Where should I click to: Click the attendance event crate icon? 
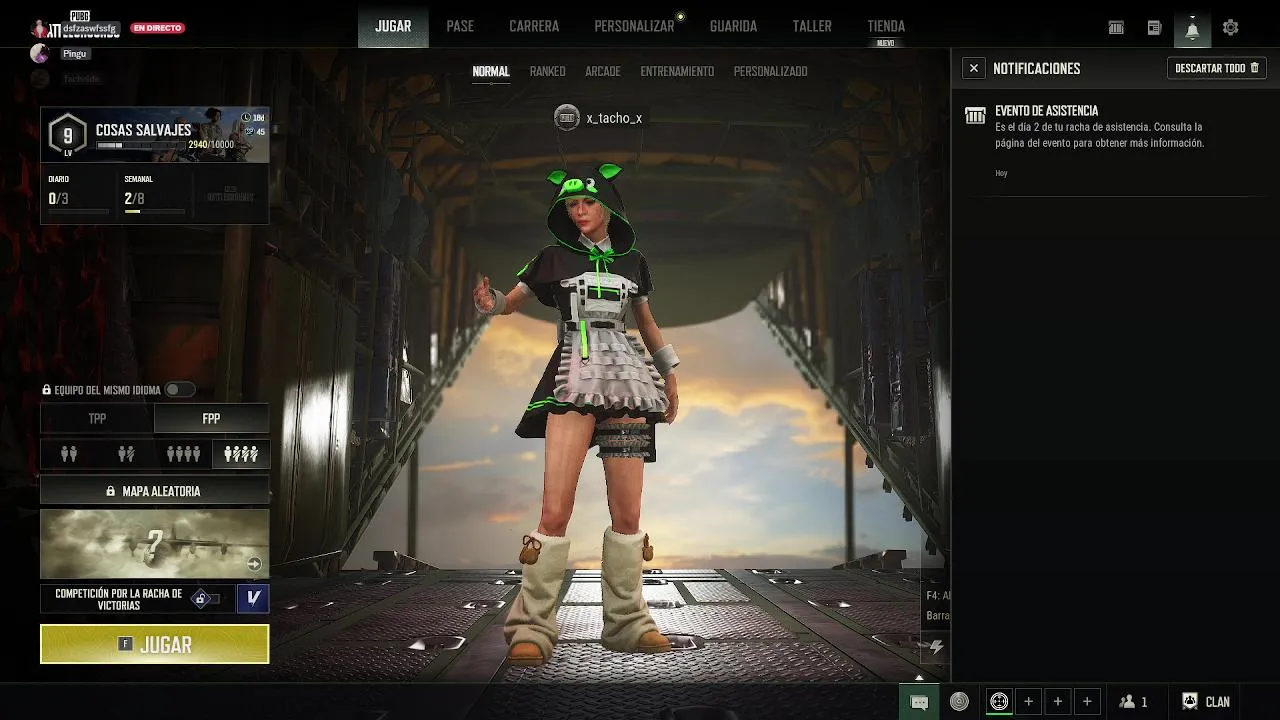click(x=975, y=116)
